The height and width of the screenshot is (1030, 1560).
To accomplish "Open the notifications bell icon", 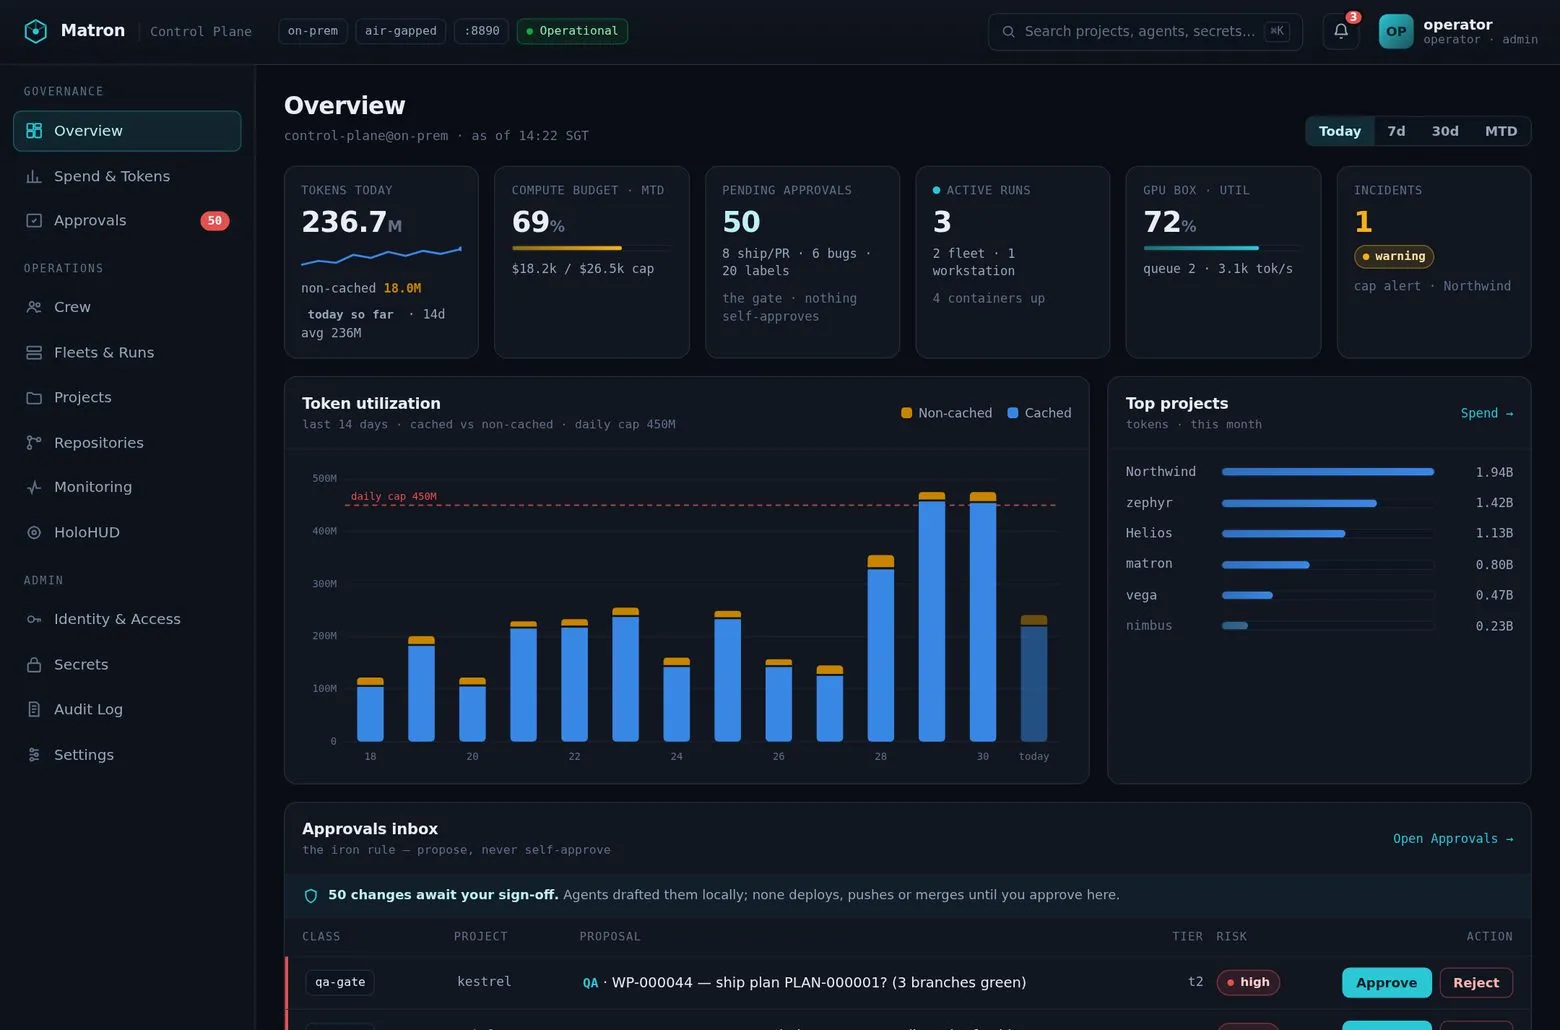I will coord(1341,31).
